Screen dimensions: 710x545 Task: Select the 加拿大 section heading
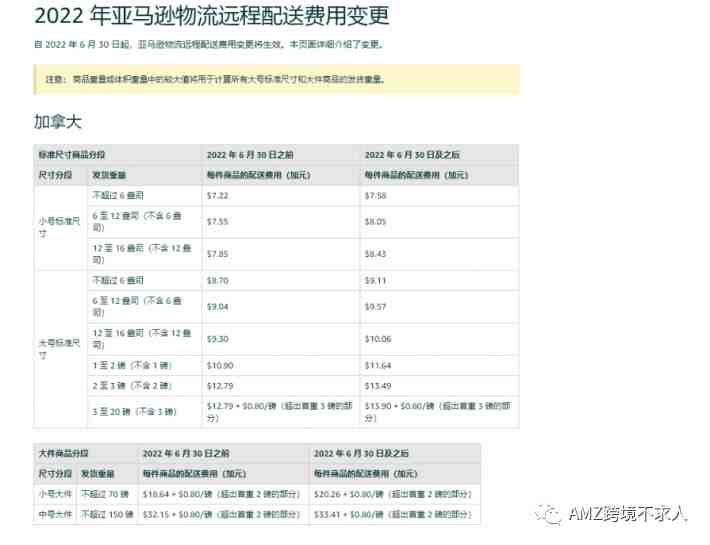(x=58, y=122)
